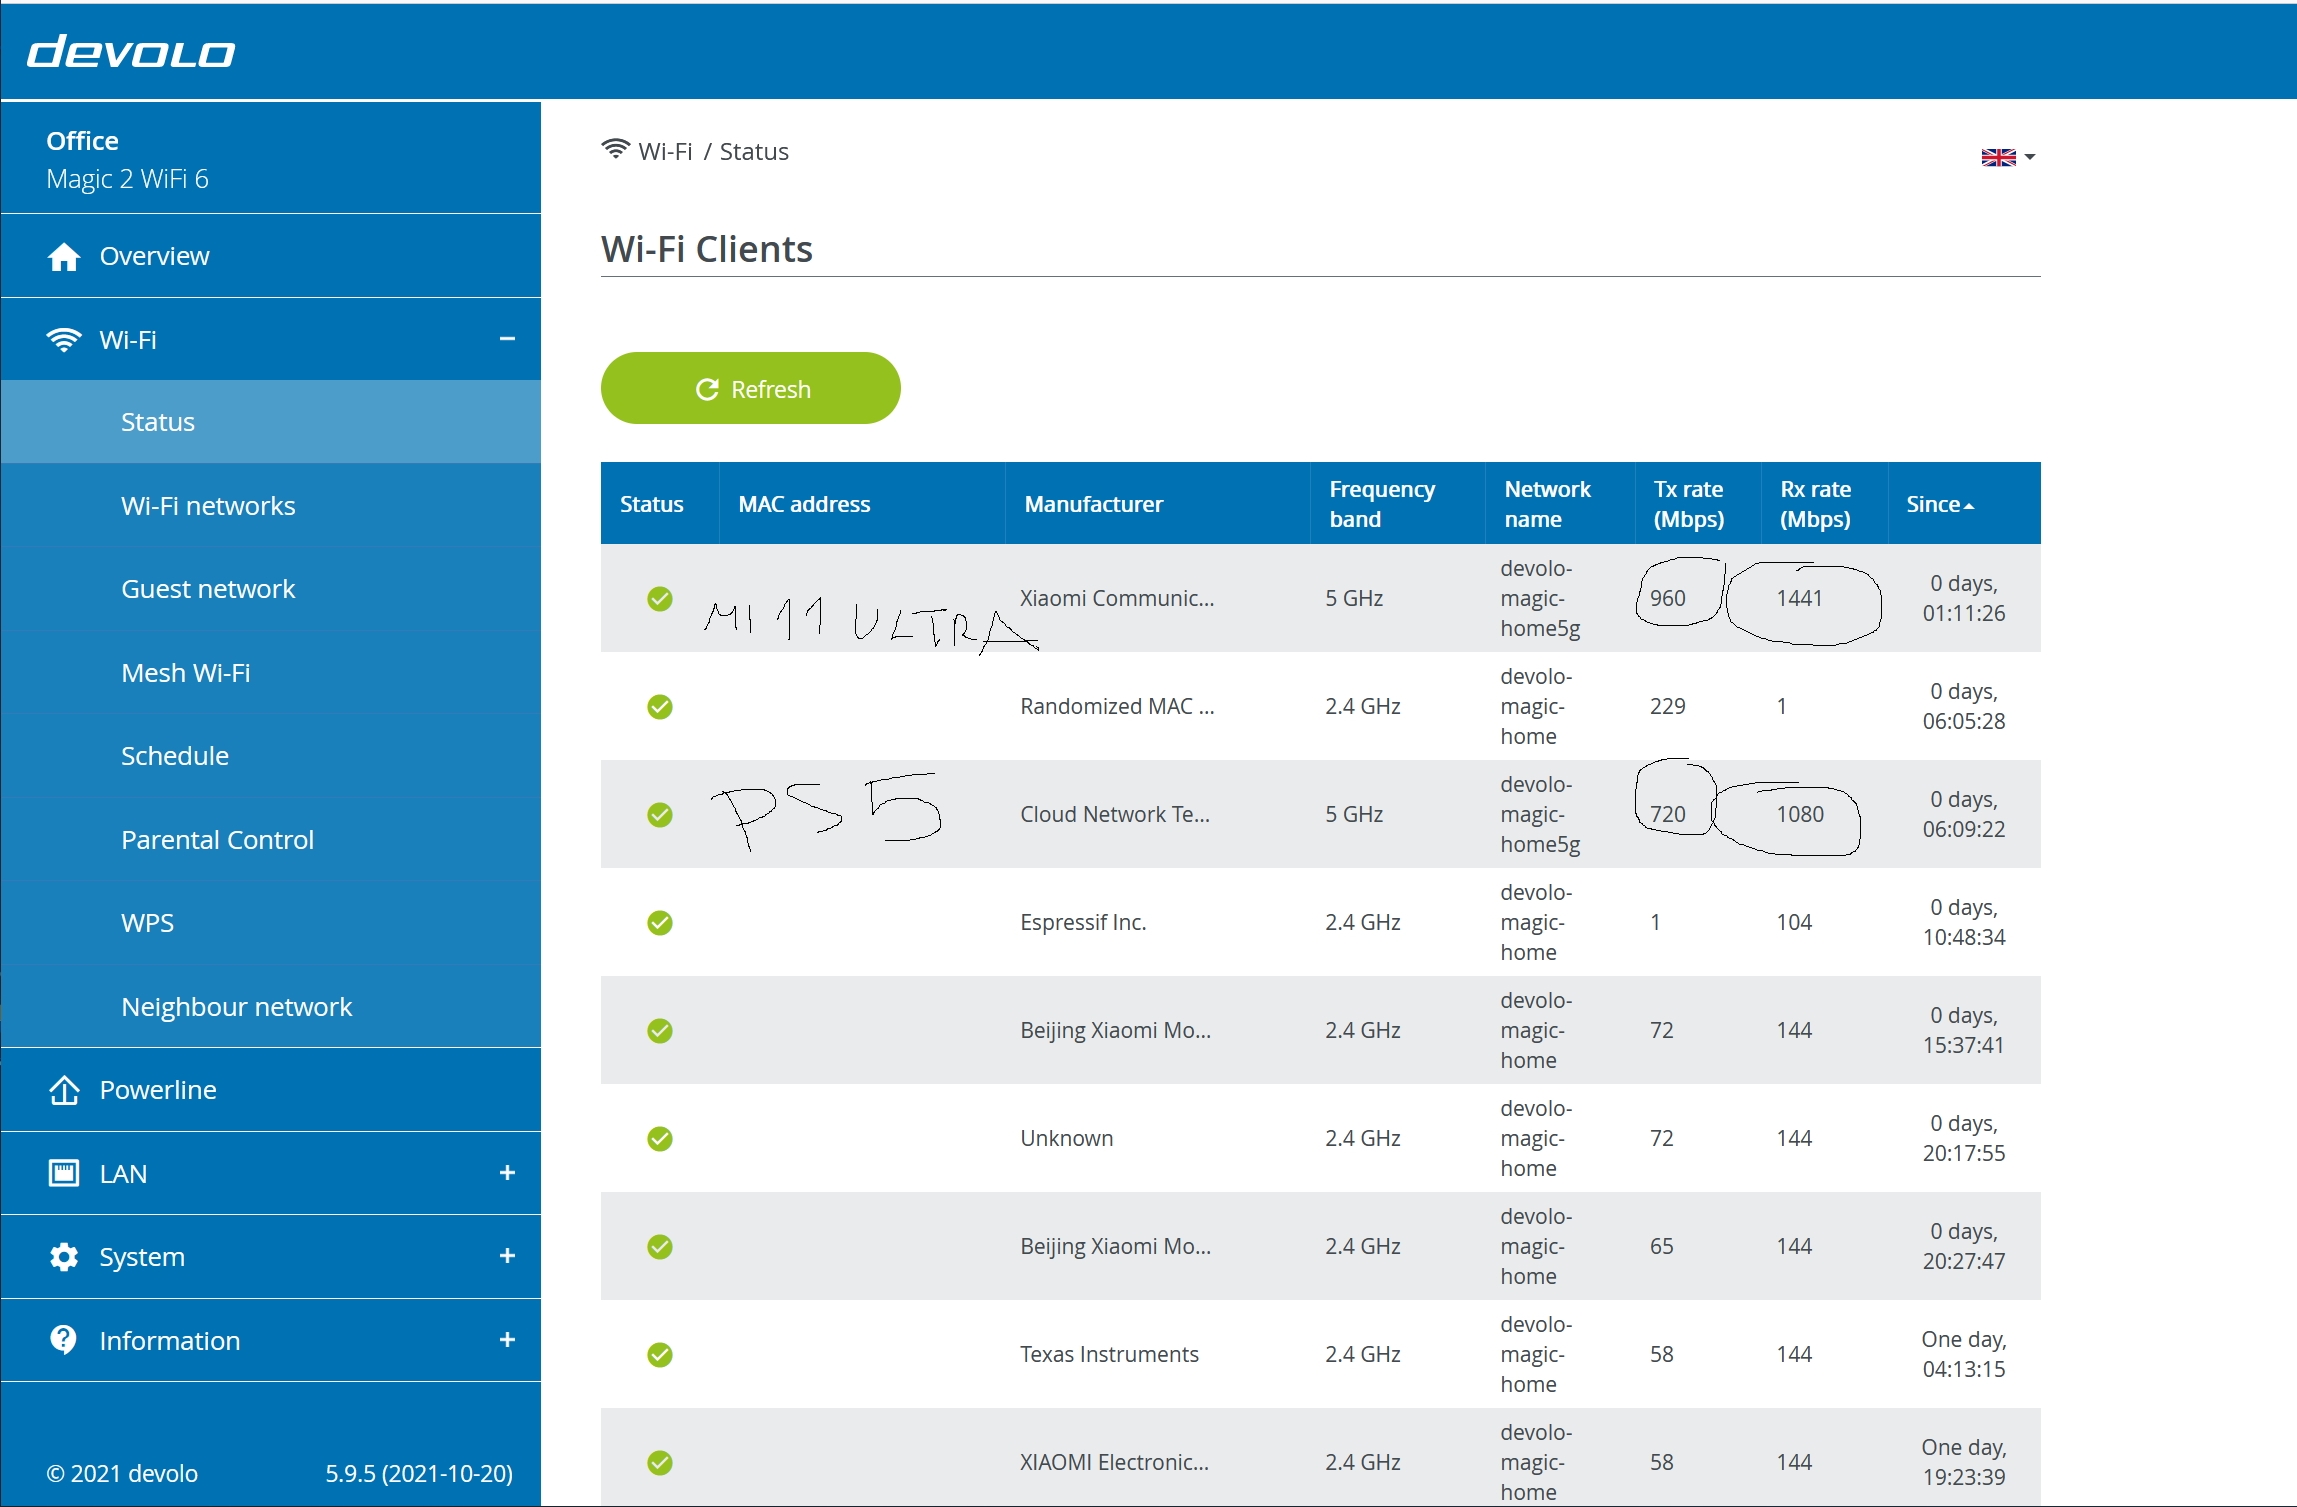Click the Overview home icon

(x=64, y=257)
